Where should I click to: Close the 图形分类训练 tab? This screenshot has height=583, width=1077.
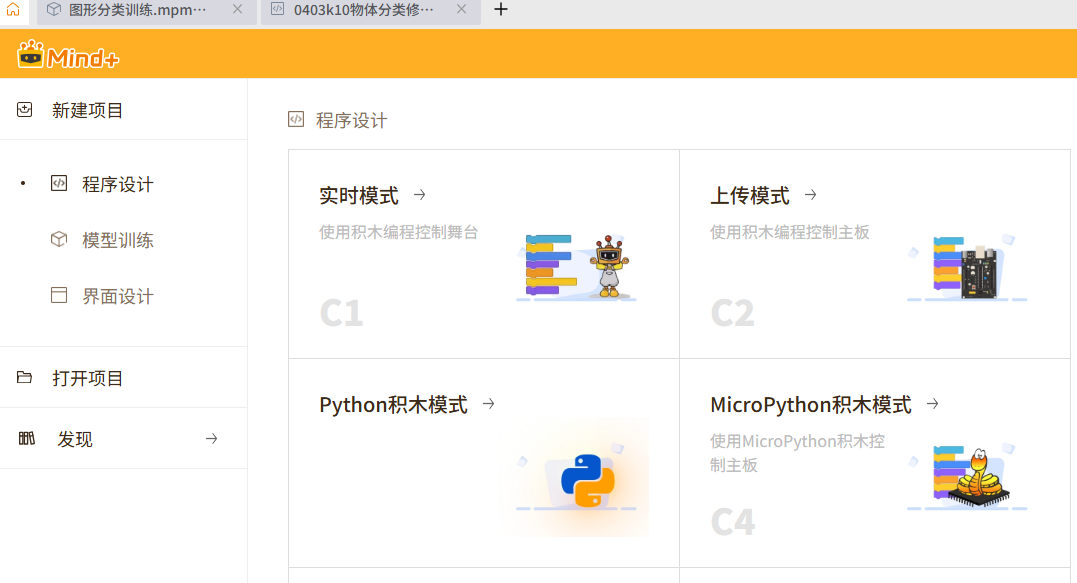[x=237, y=10]
